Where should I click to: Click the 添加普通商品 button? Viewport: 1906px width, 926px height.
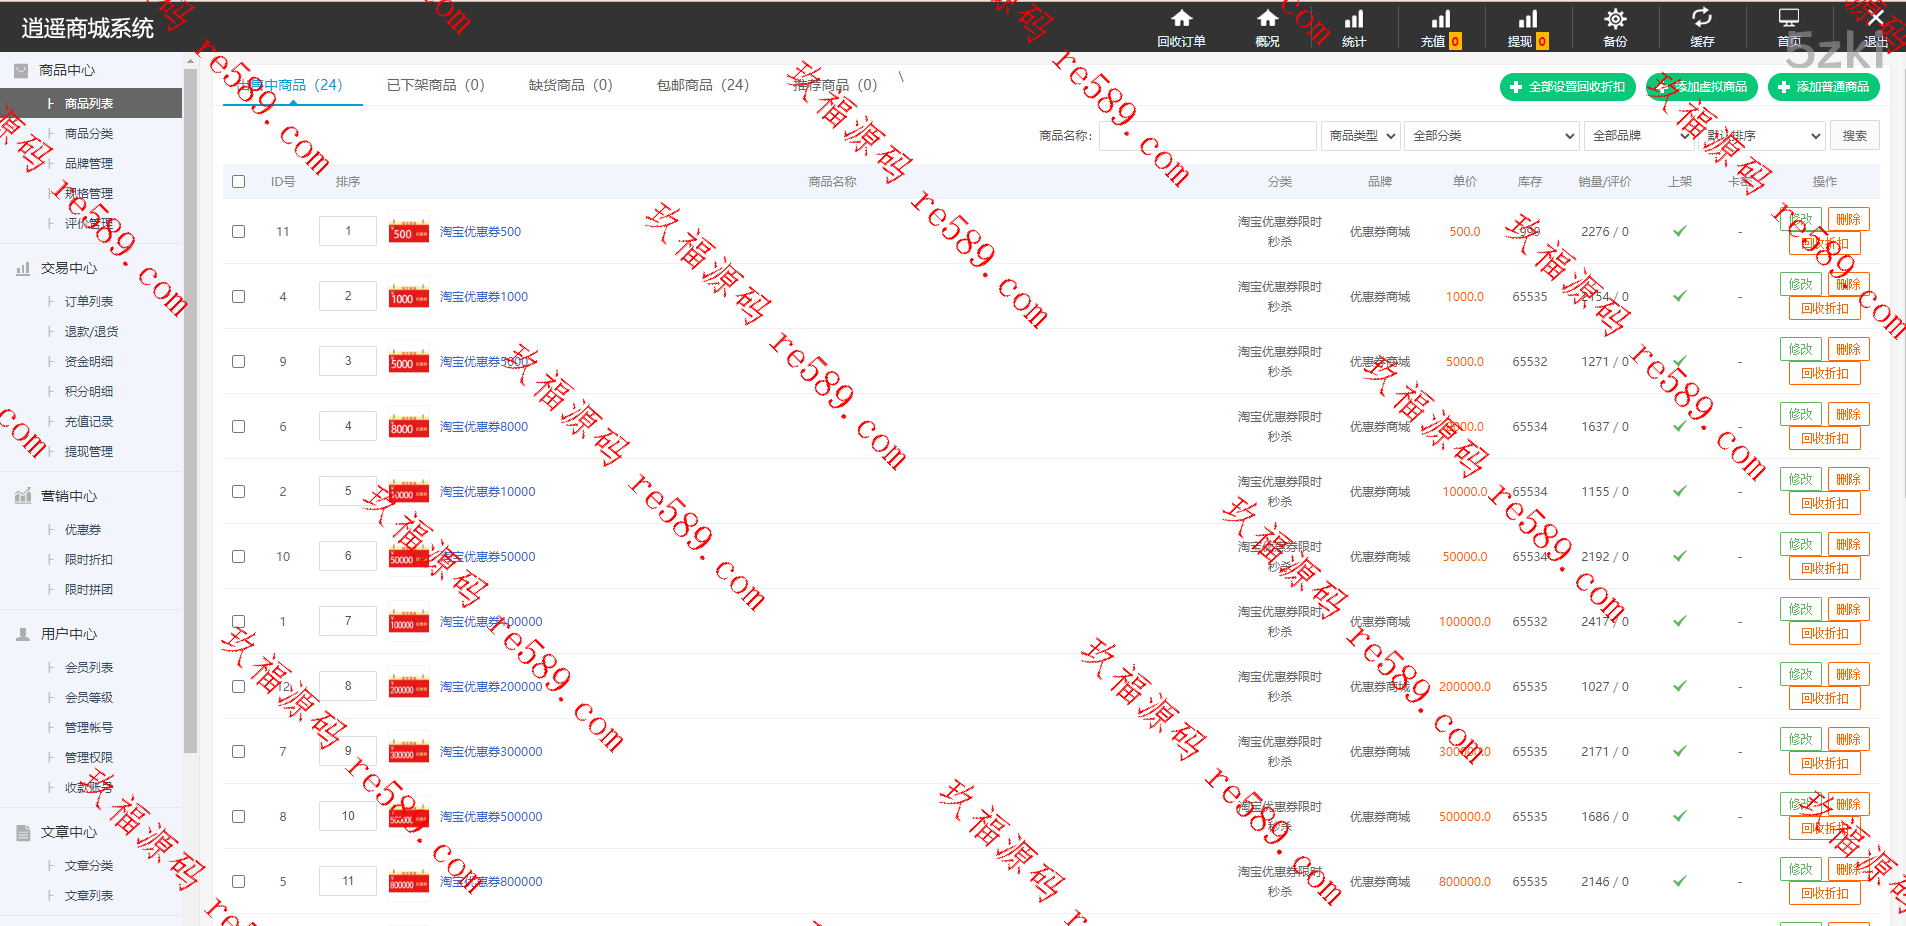coord(1823,87)
